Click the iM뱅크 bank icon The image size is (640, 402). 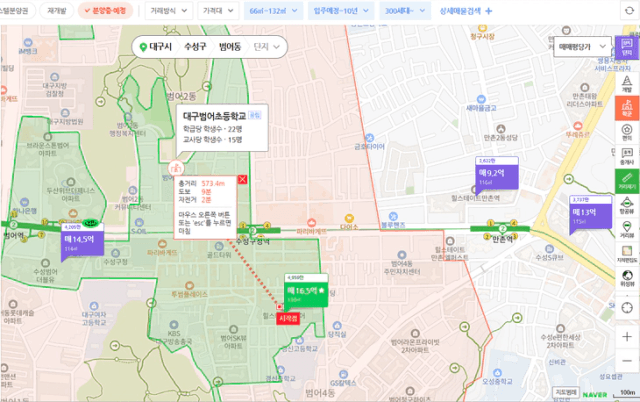tap(28, 42)
